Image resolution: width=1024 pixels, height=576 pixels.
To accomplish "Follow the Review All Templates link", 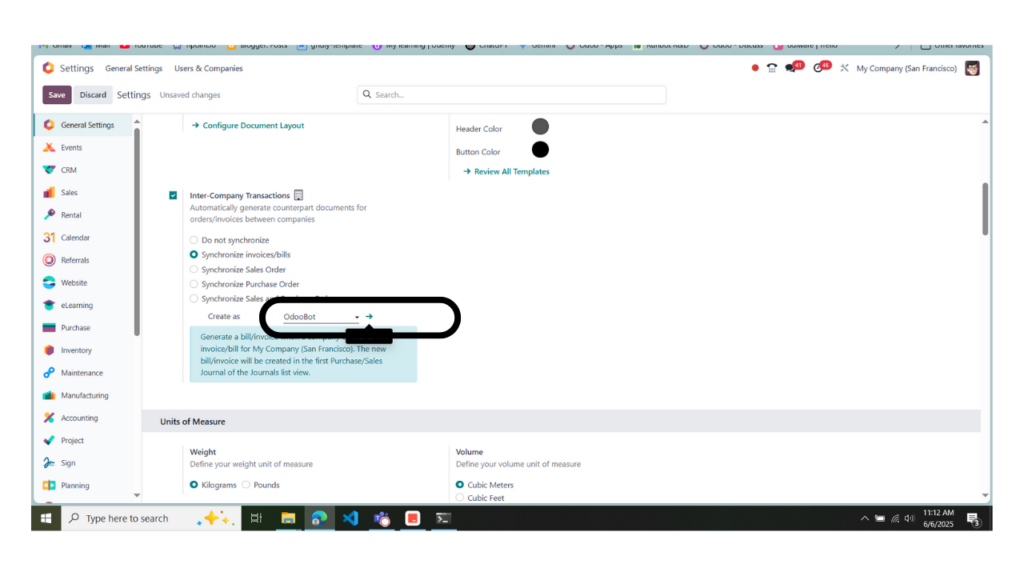I will point(507,172).
